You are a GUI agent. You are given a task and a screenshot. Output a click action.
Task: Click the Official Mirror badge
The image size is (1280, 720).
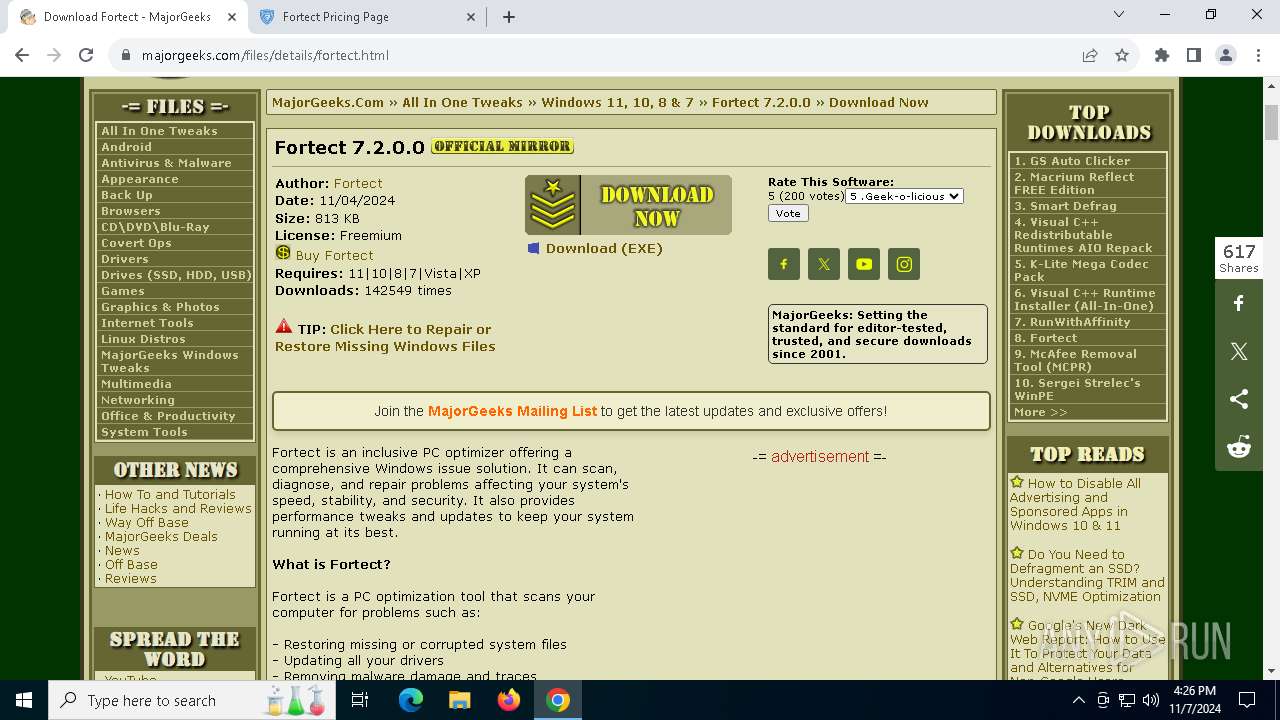502,146
